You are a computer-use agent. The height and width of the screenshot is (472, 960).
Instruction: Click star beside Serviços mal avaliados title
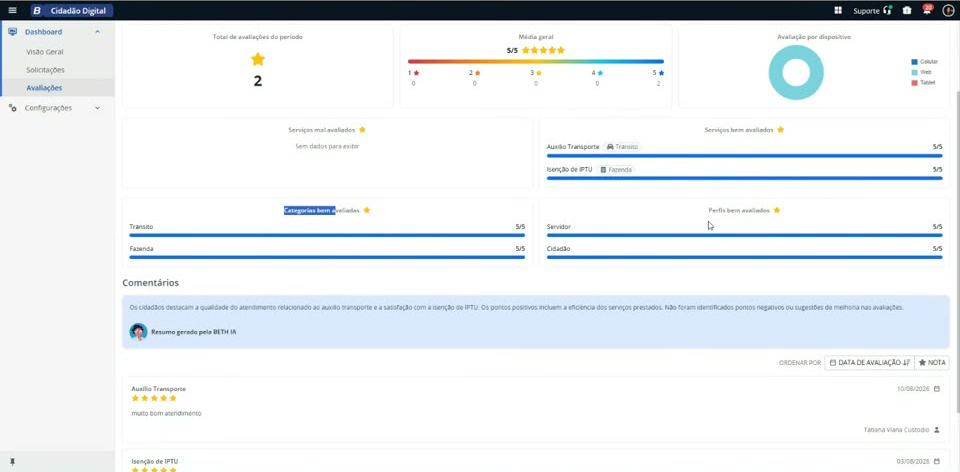[x=362, y=130]
